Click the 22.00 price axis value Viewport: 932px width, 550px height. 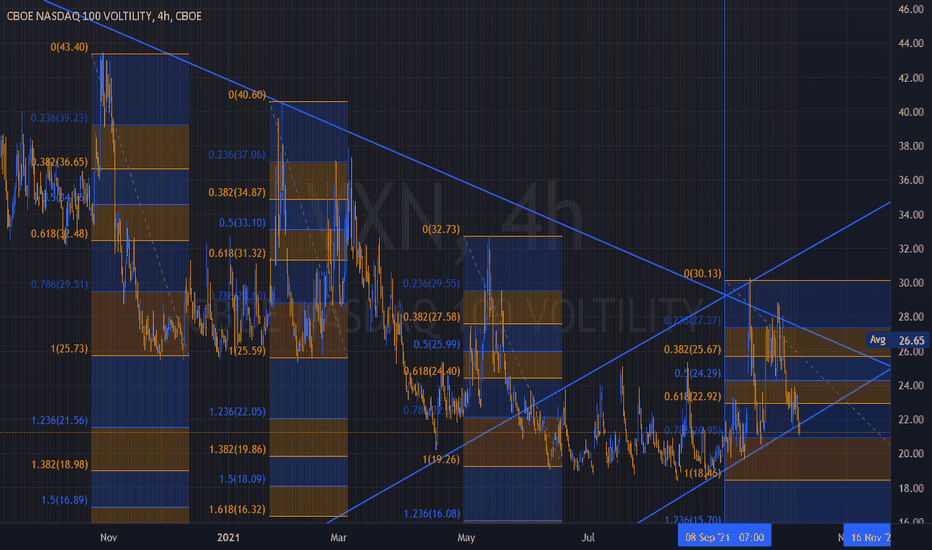coord(911,419)
